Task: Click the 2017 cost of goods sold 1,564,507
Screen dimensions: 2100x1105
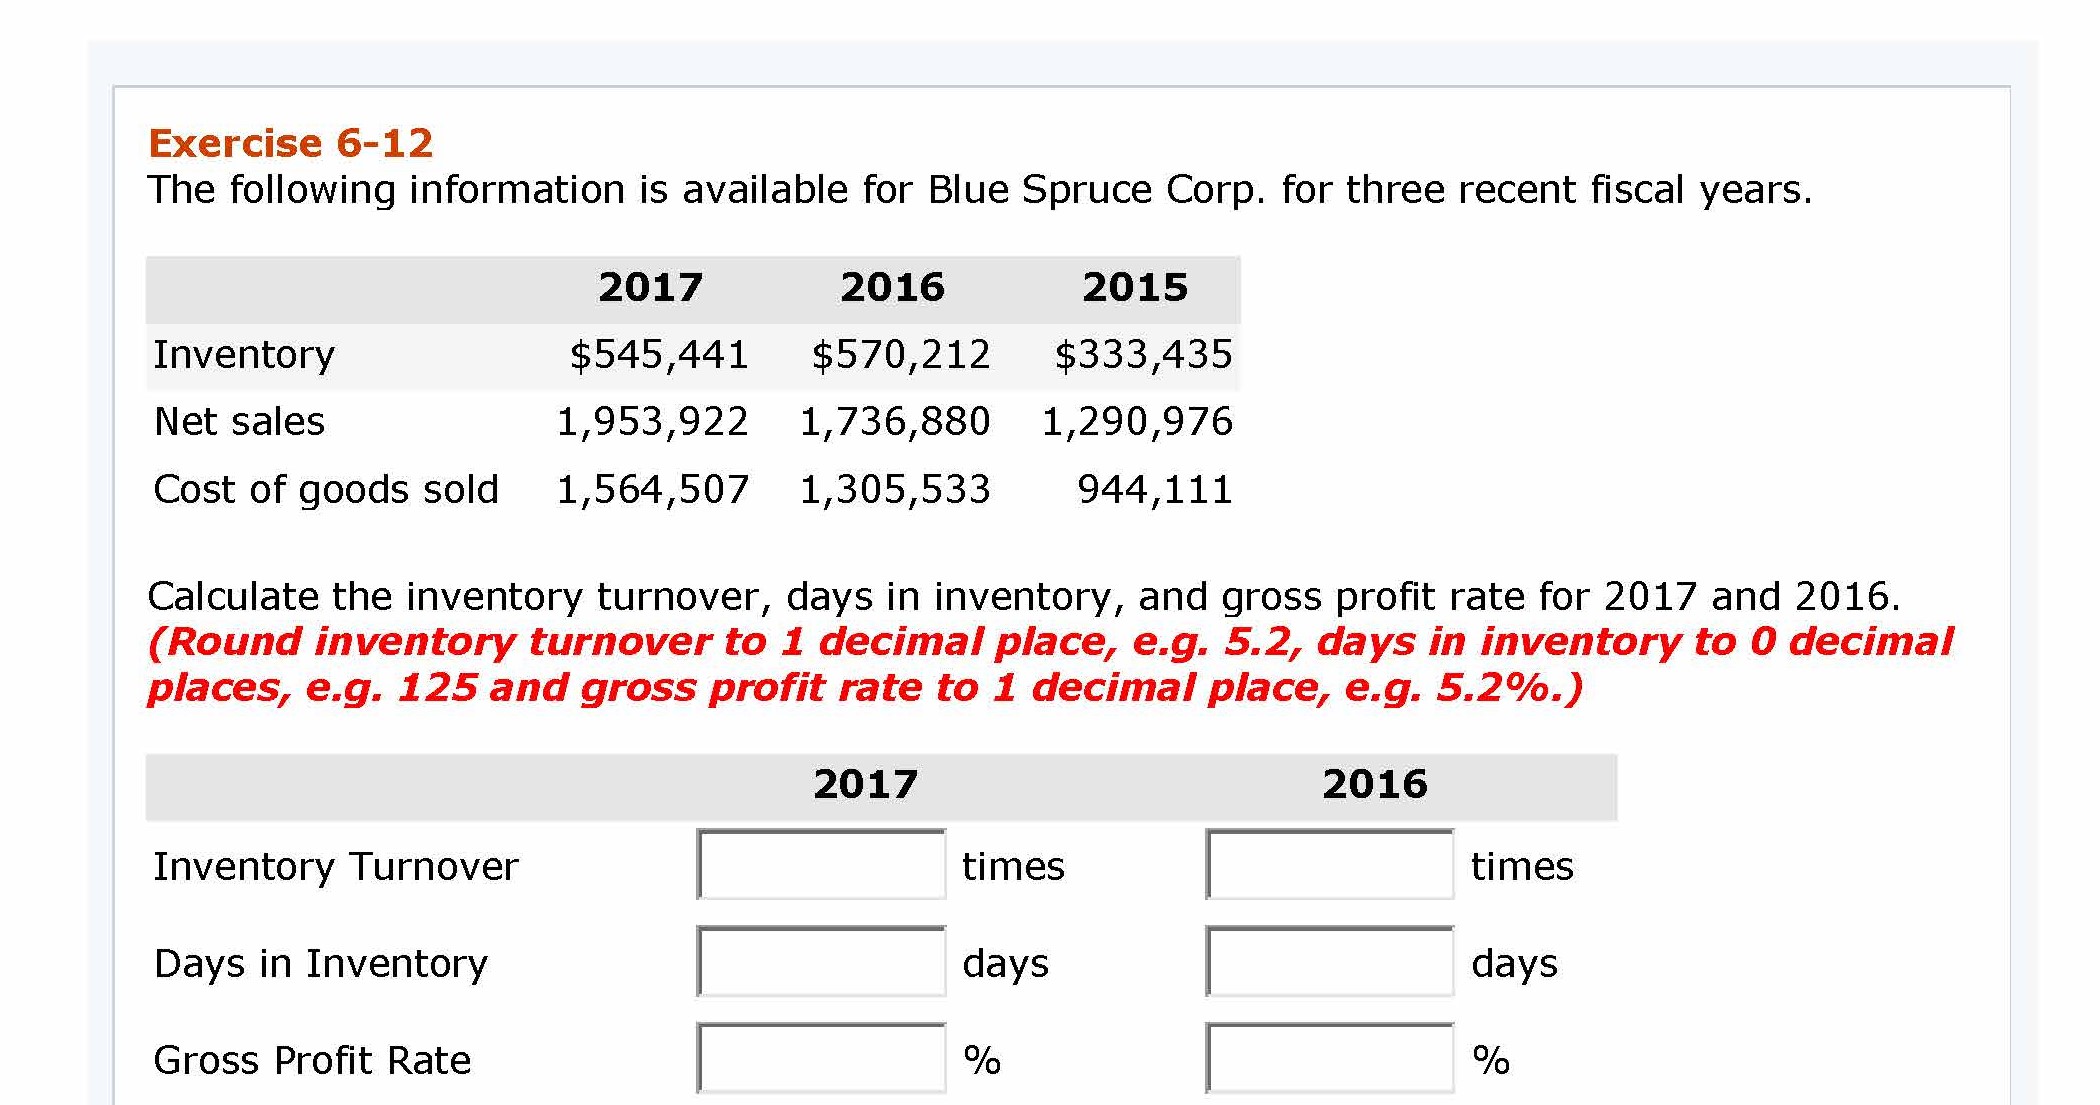Action: (x=652, y=490)
